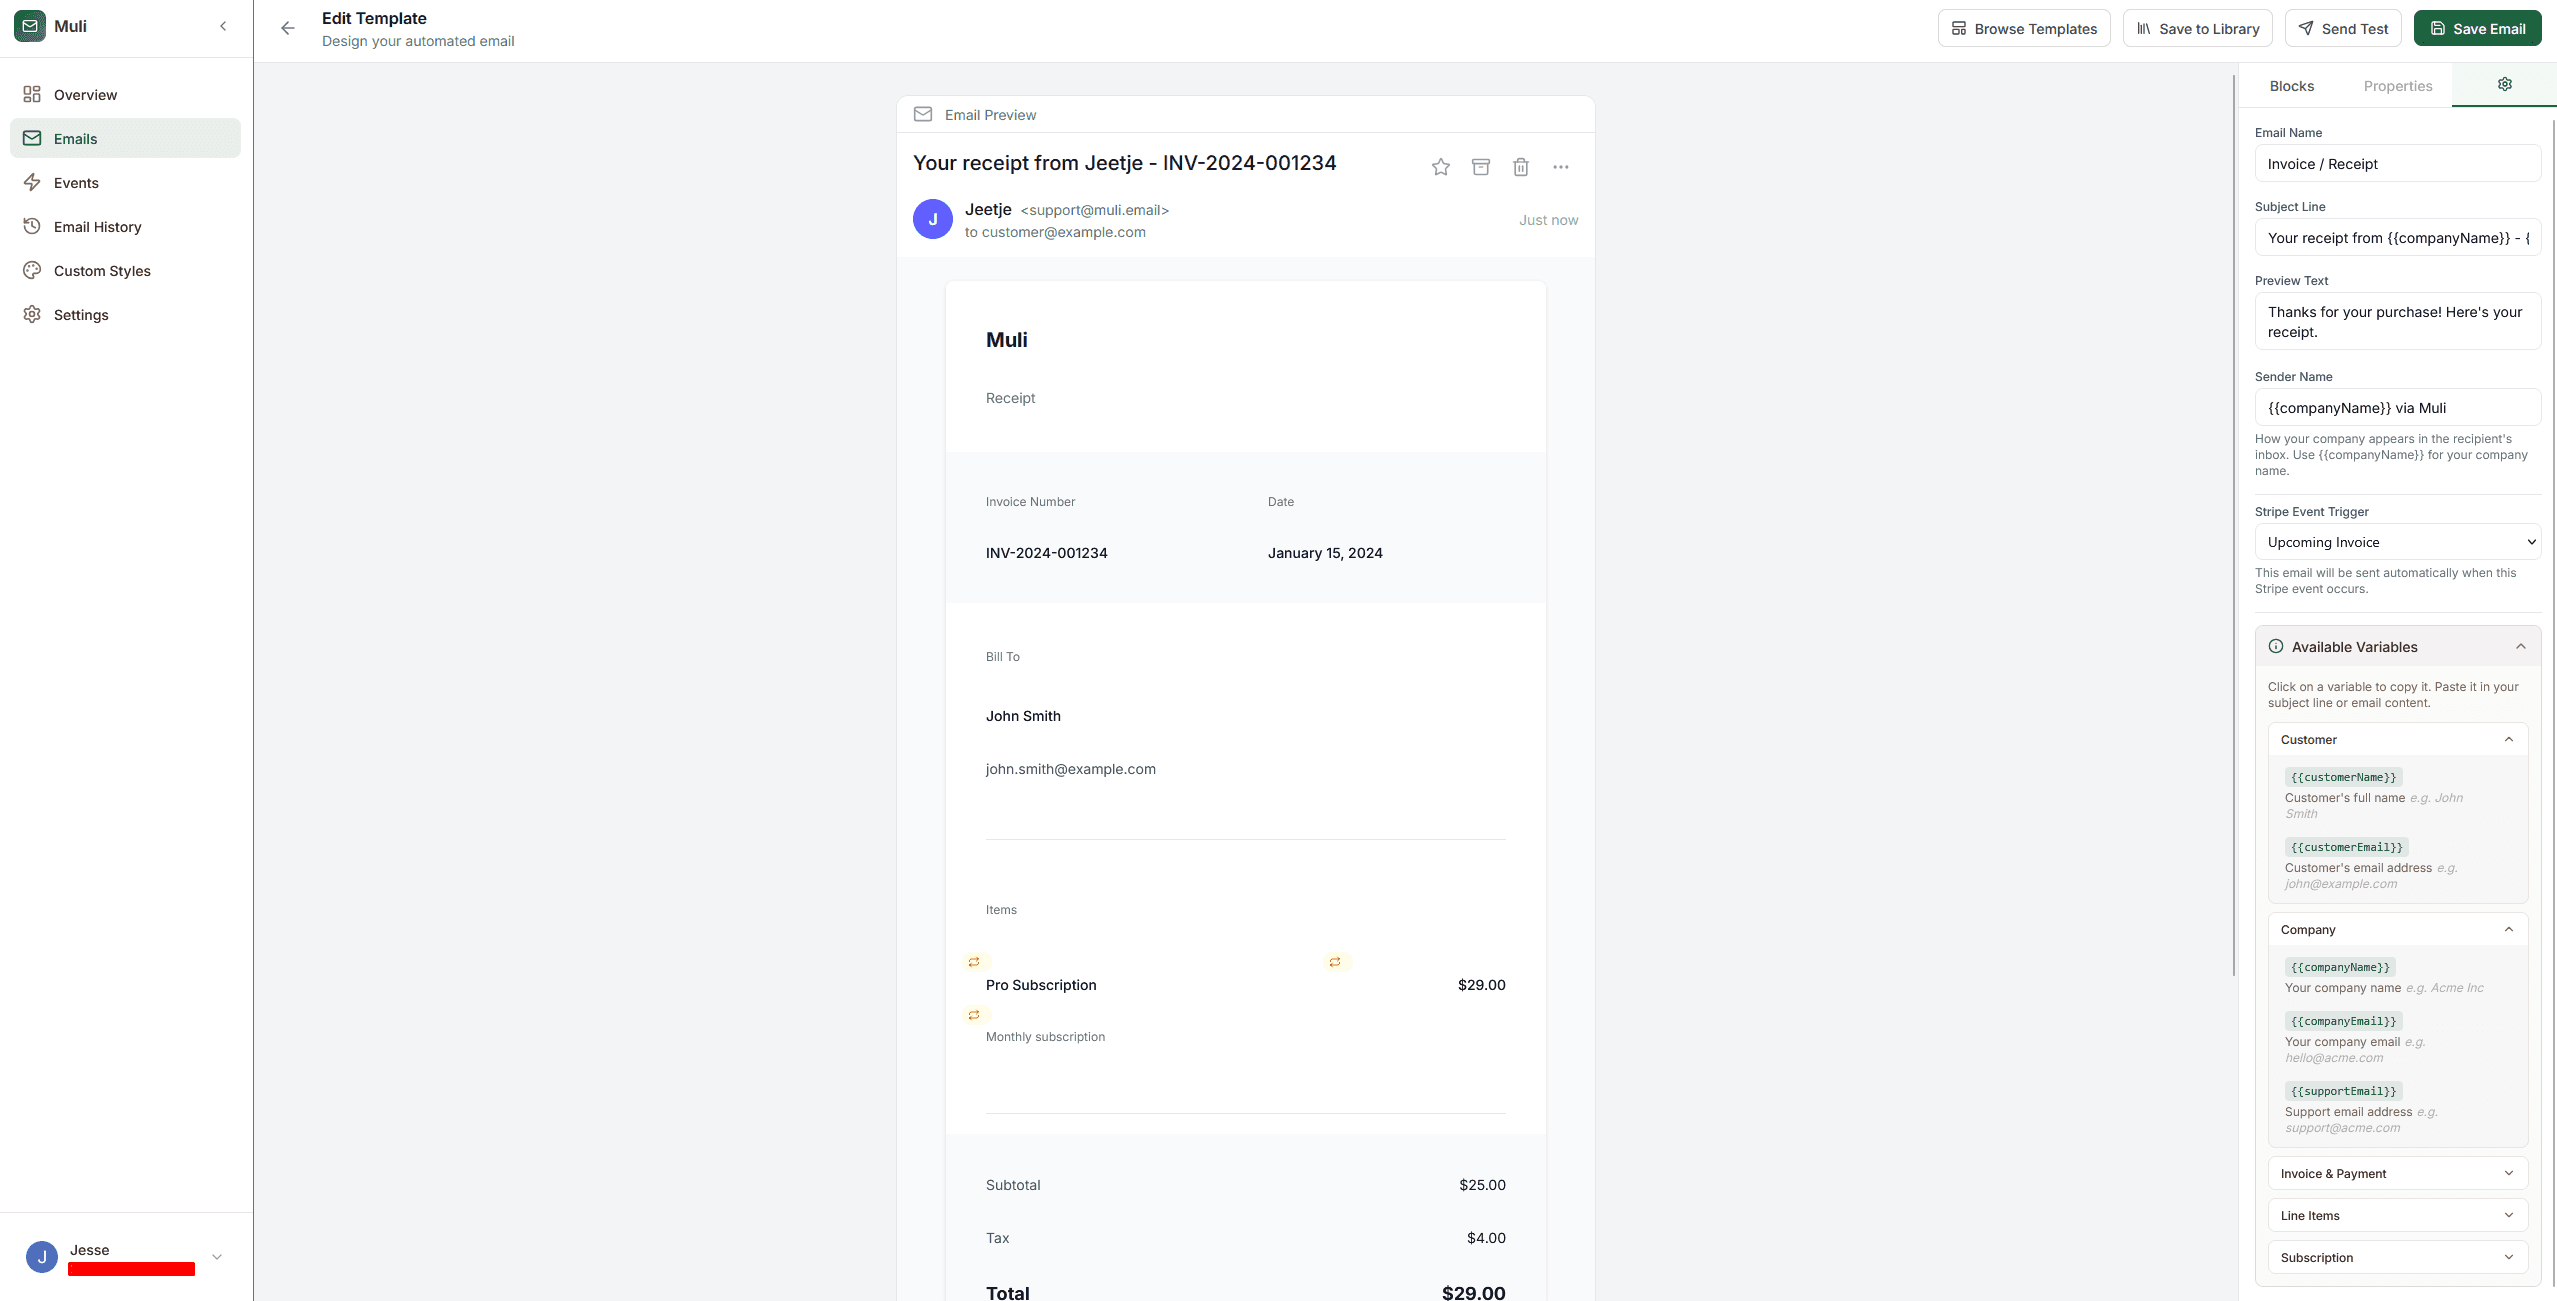The width and height of the screenshot is (2557, 1301).
Task: Click the Save Email button
Action: coord(2477,27)
